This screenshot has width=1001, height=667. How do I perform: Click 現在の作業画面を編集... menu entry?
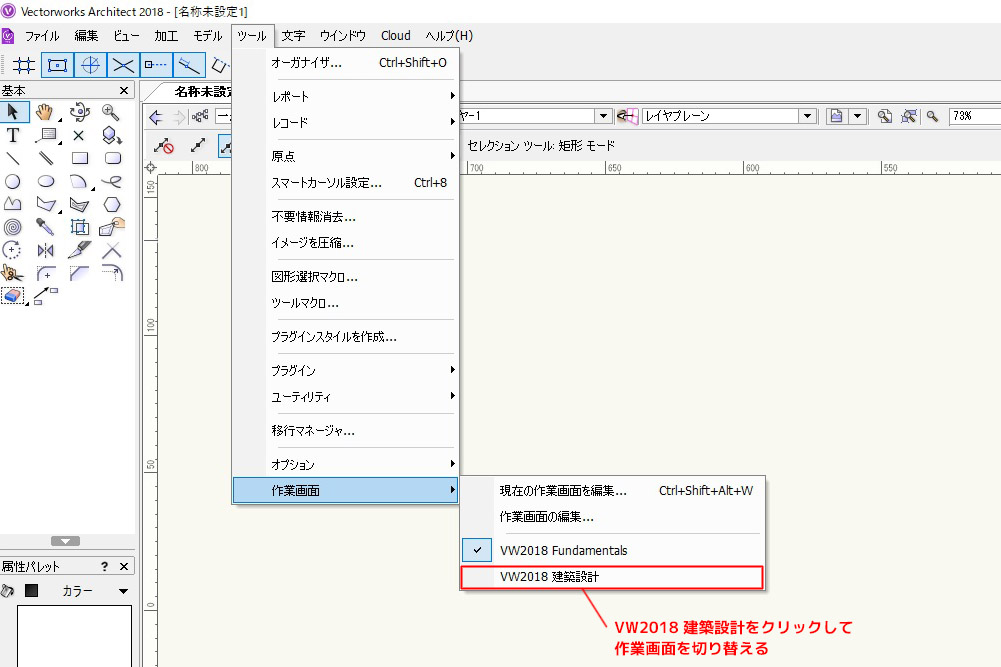(x=612, y=490)
